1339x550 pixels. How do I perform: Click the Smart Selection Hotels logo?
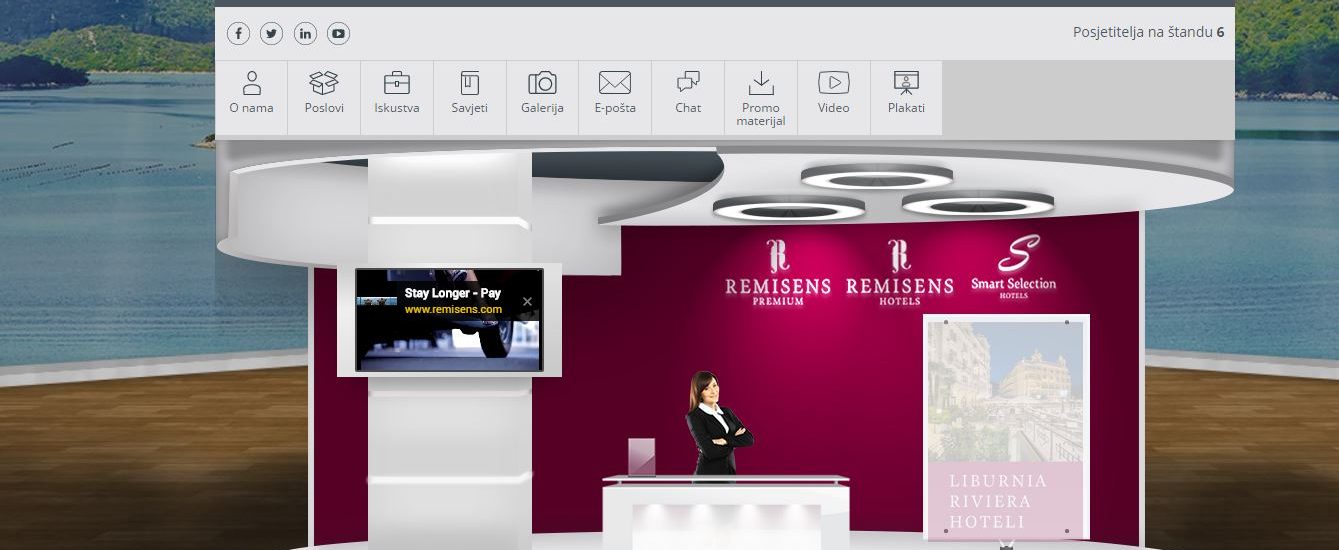[x=1014, y=267]
